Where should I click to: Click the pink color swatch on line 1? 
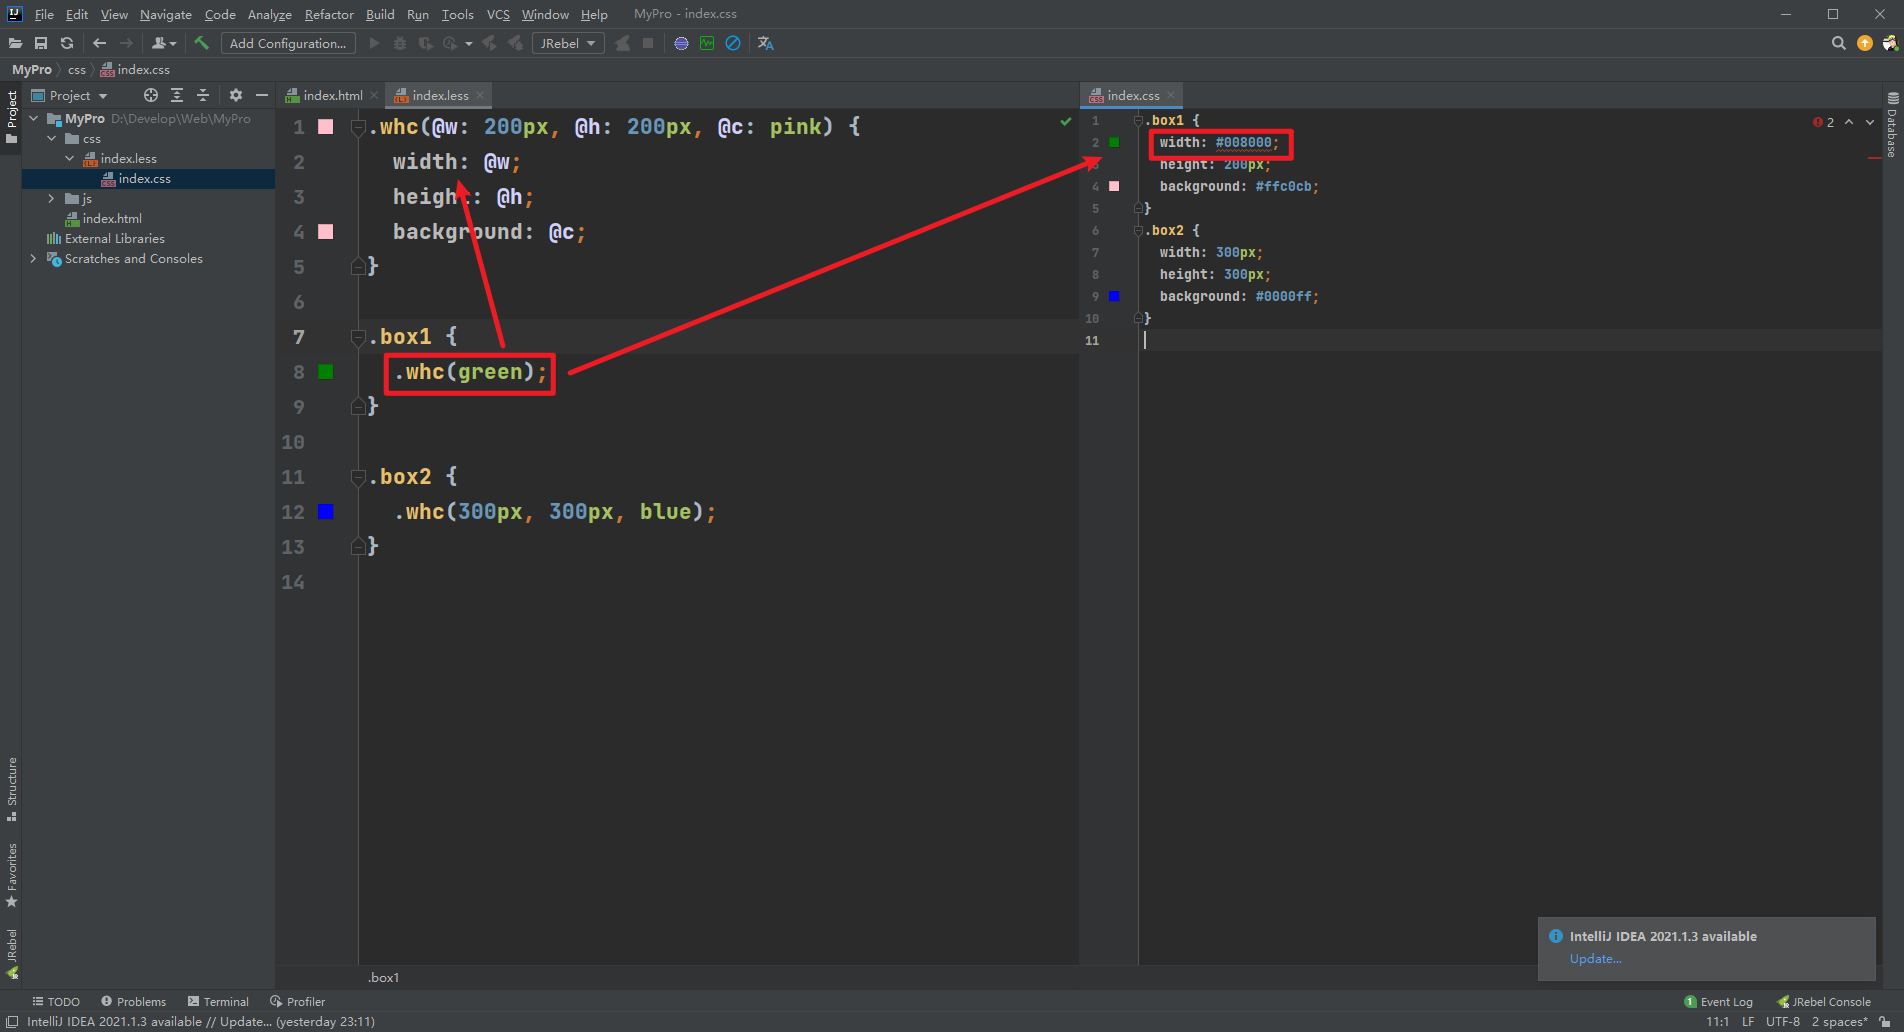point(326,127)
